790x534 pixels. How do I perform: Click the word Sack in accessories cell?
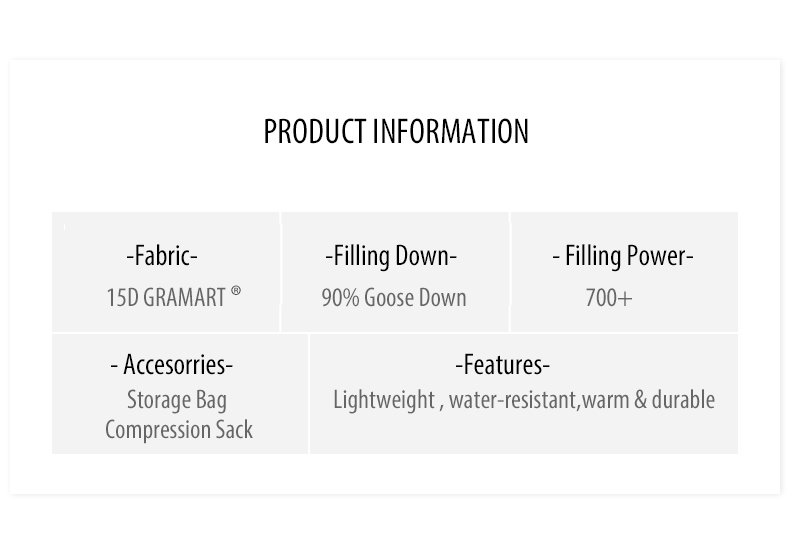234,430
